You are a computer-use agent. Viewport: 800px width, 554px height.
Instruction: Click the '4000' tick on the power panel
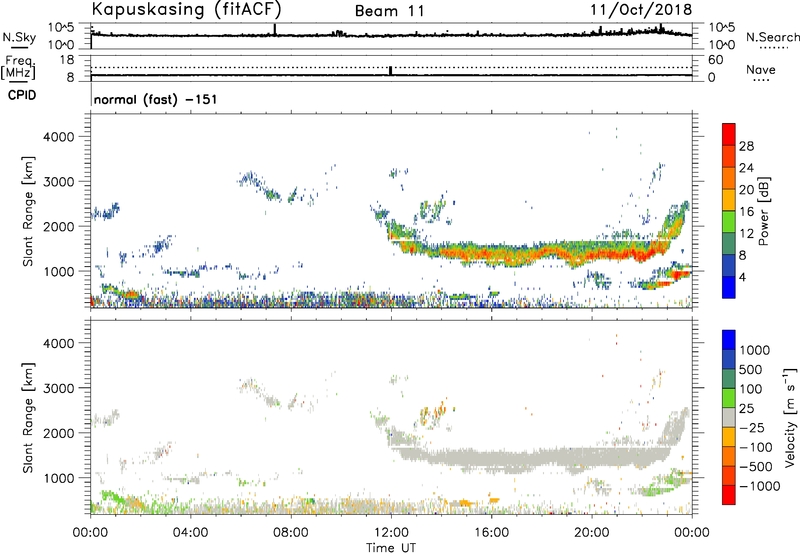pyautogui.click(x=58, y=137)
